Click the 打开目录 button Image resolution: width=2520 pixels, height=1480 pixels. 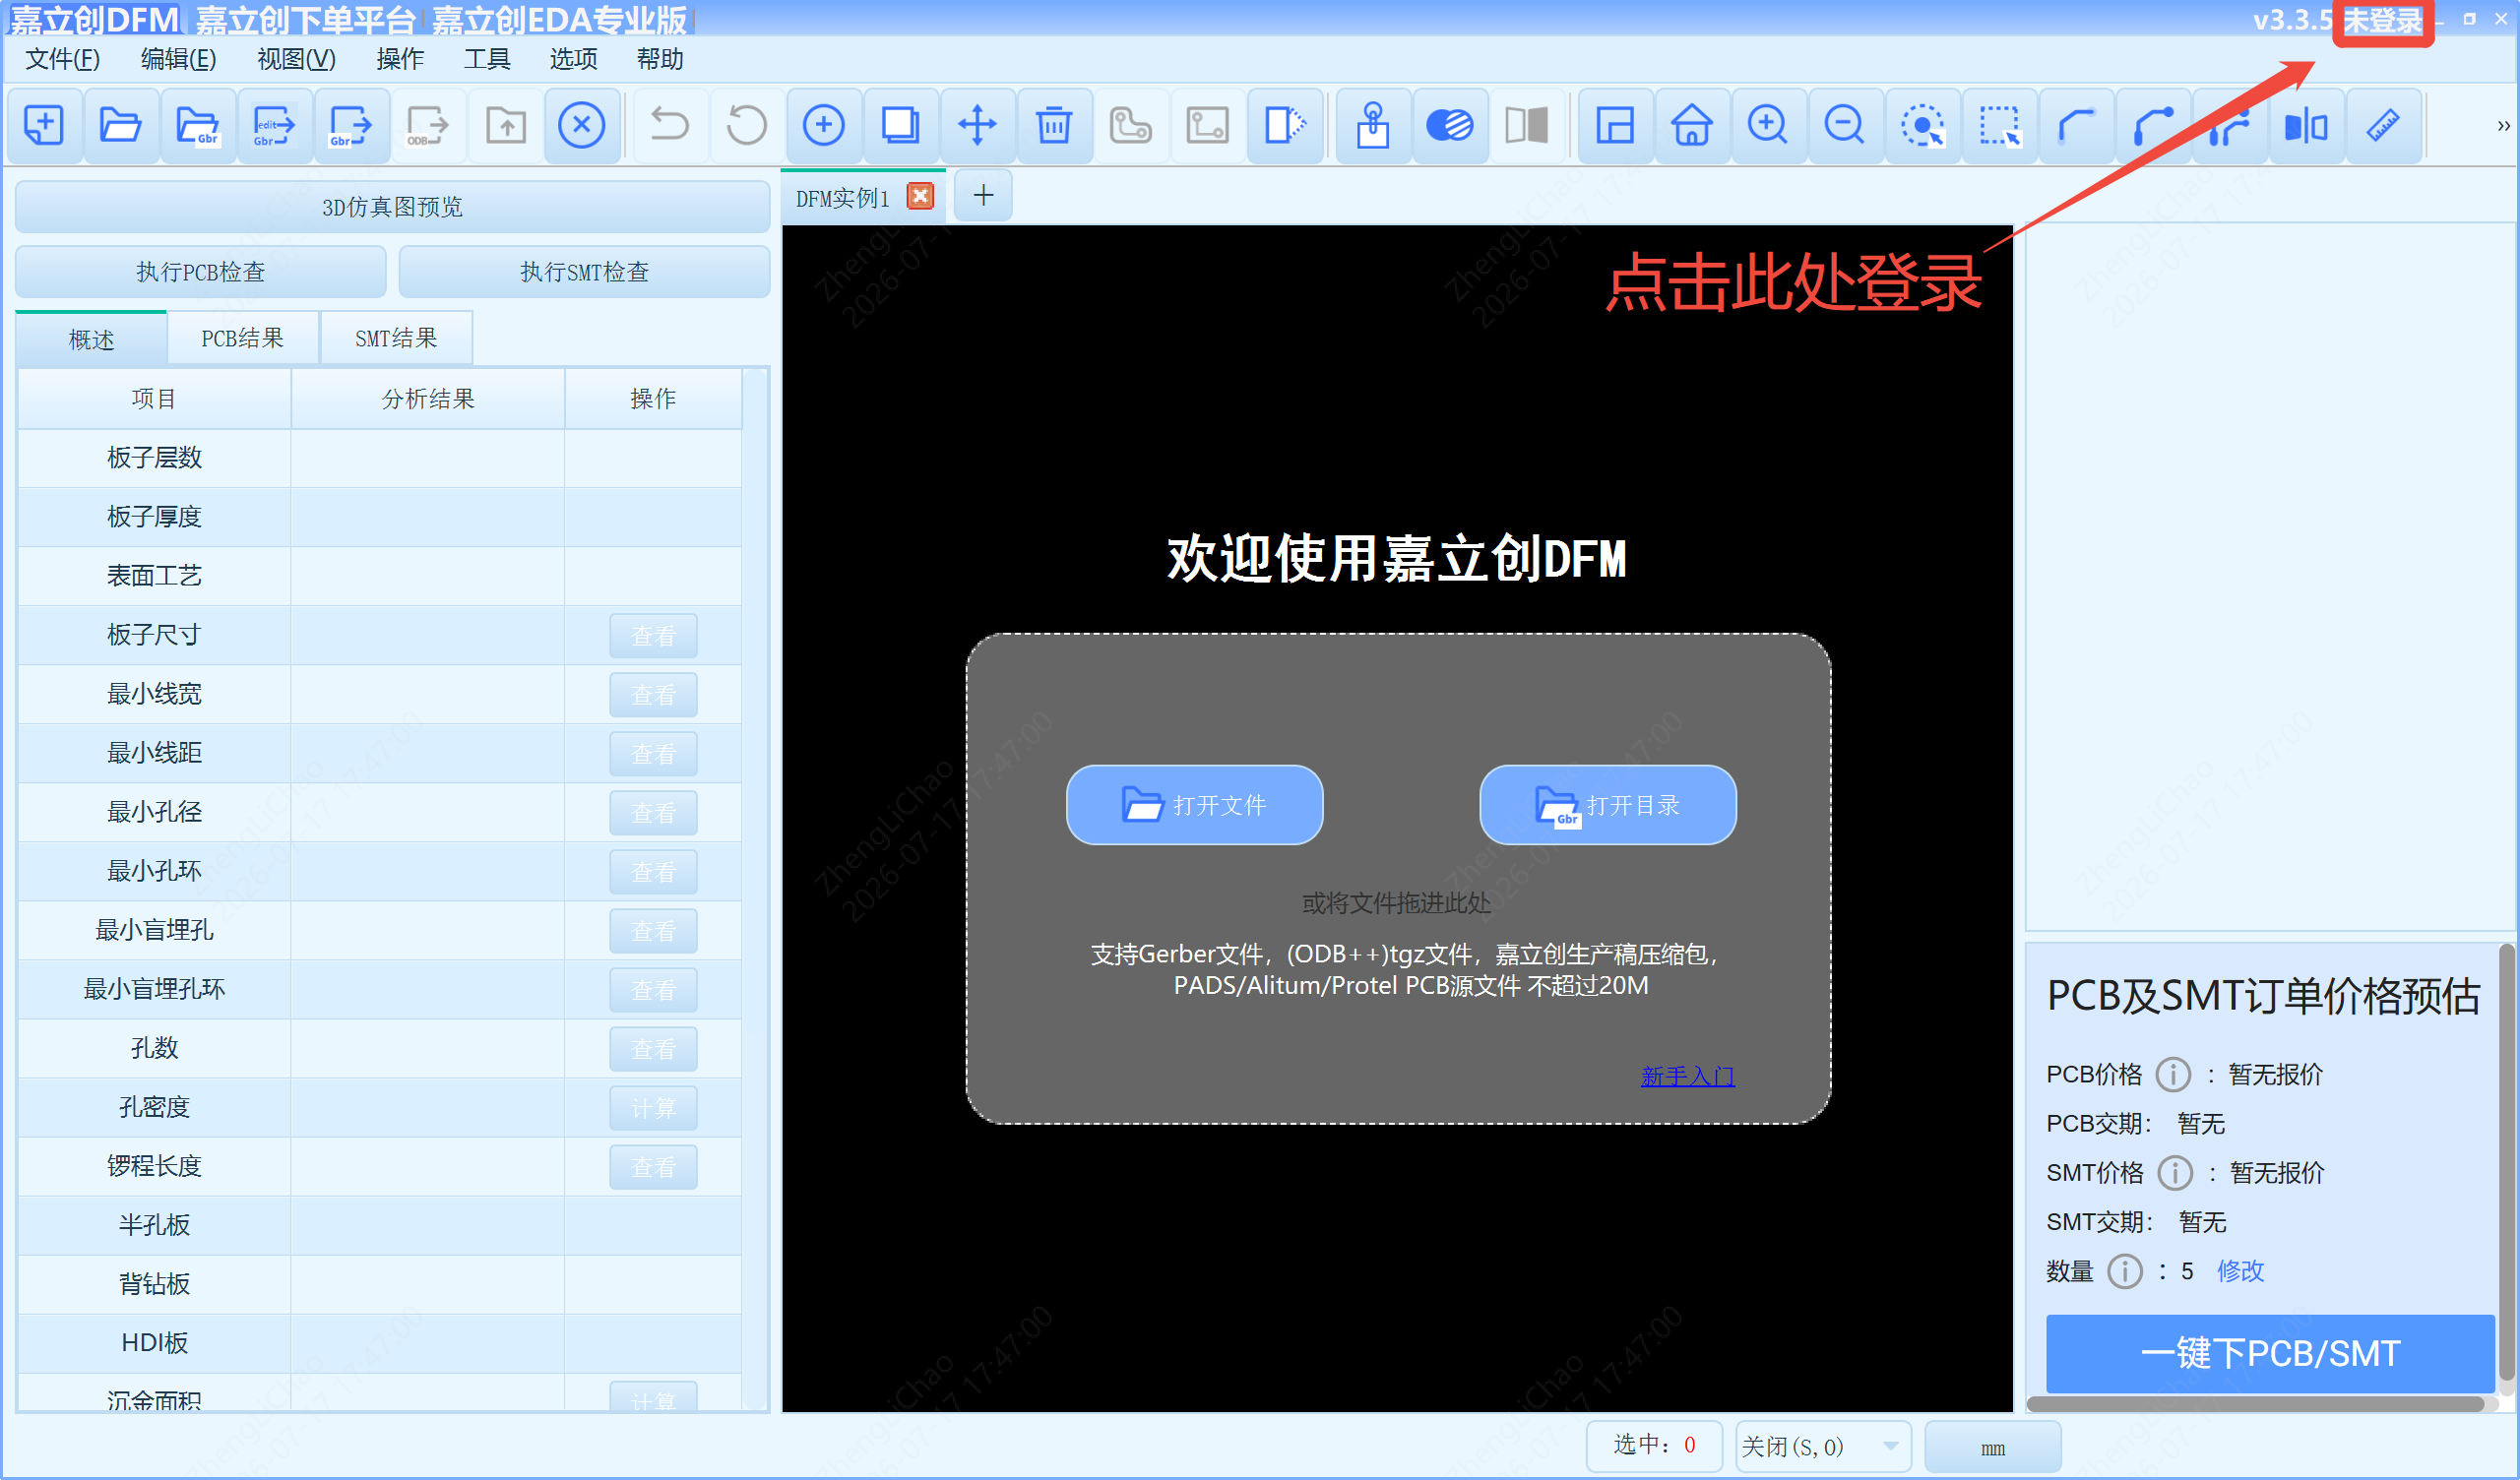pos(1607,805)
